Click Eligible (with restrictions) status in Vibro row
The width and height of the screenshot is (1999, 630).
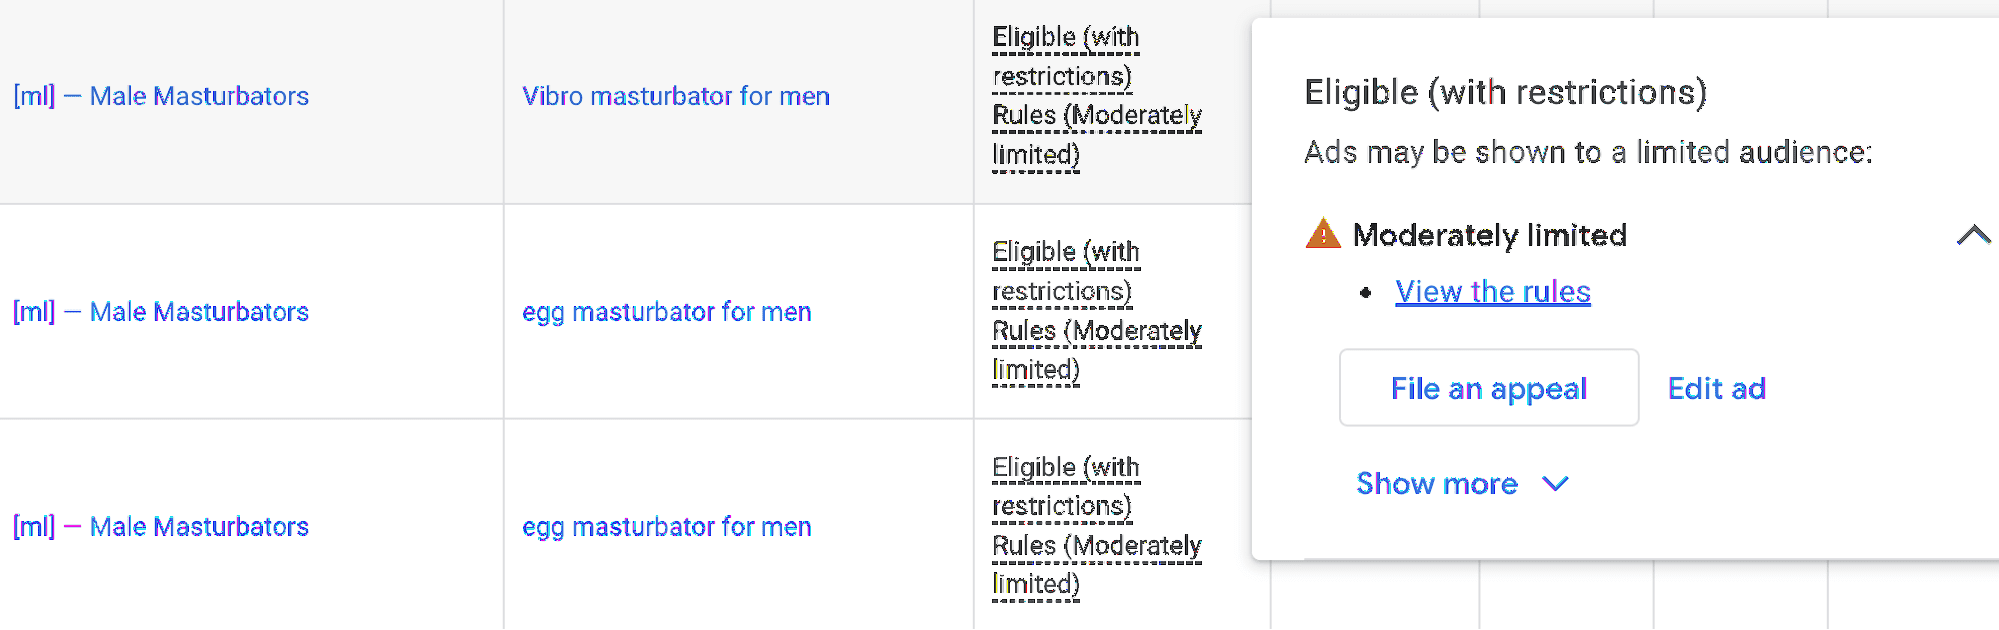click(1064, 56)
